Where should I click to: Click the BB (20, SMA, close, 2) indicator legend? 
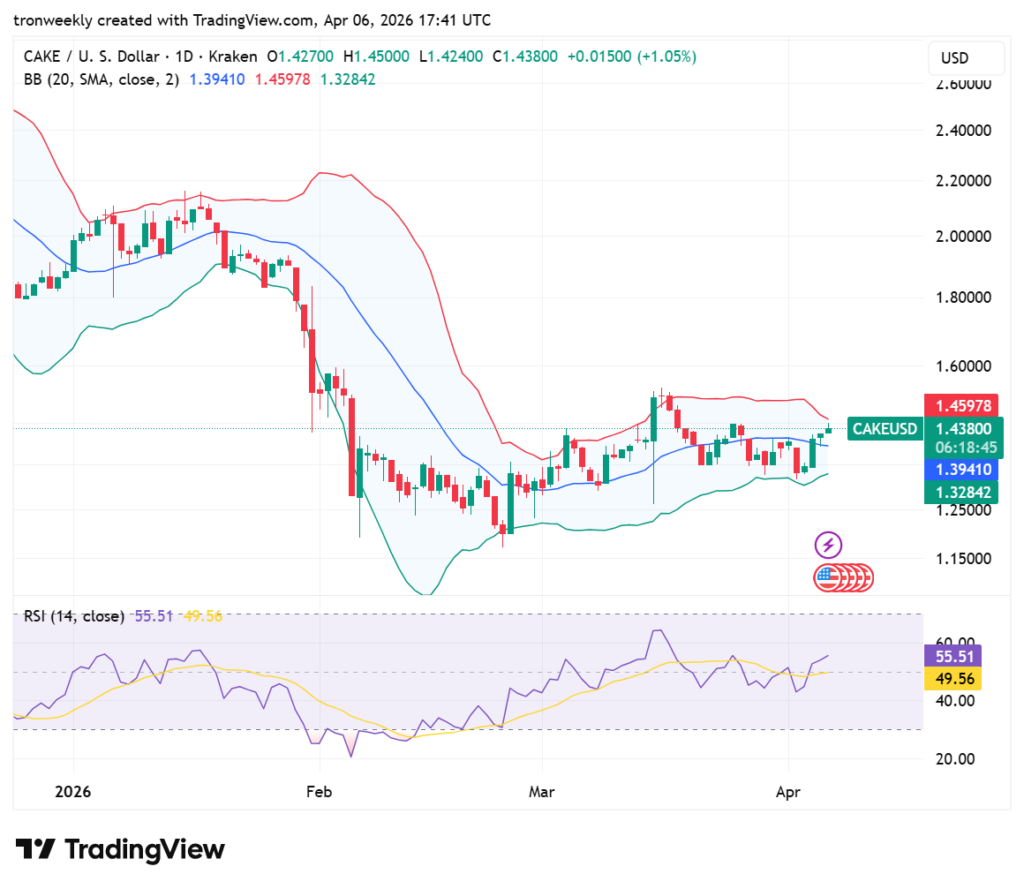[x=101, y=79]
